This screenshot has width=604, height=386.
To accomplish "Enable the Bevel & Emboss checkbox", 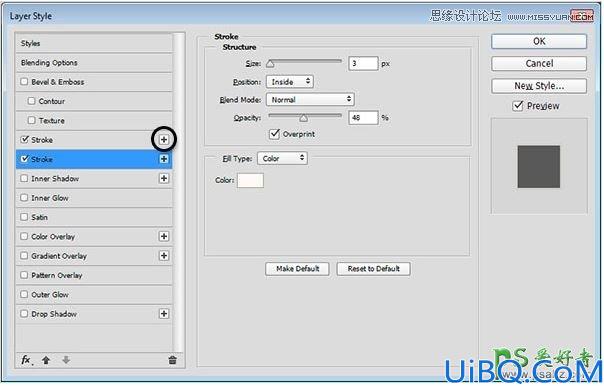I will click(24, 82).
